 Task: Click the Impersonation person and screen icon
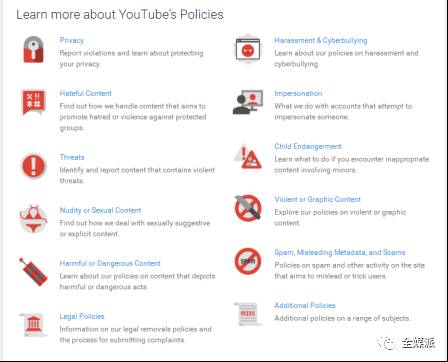(248, 102)
